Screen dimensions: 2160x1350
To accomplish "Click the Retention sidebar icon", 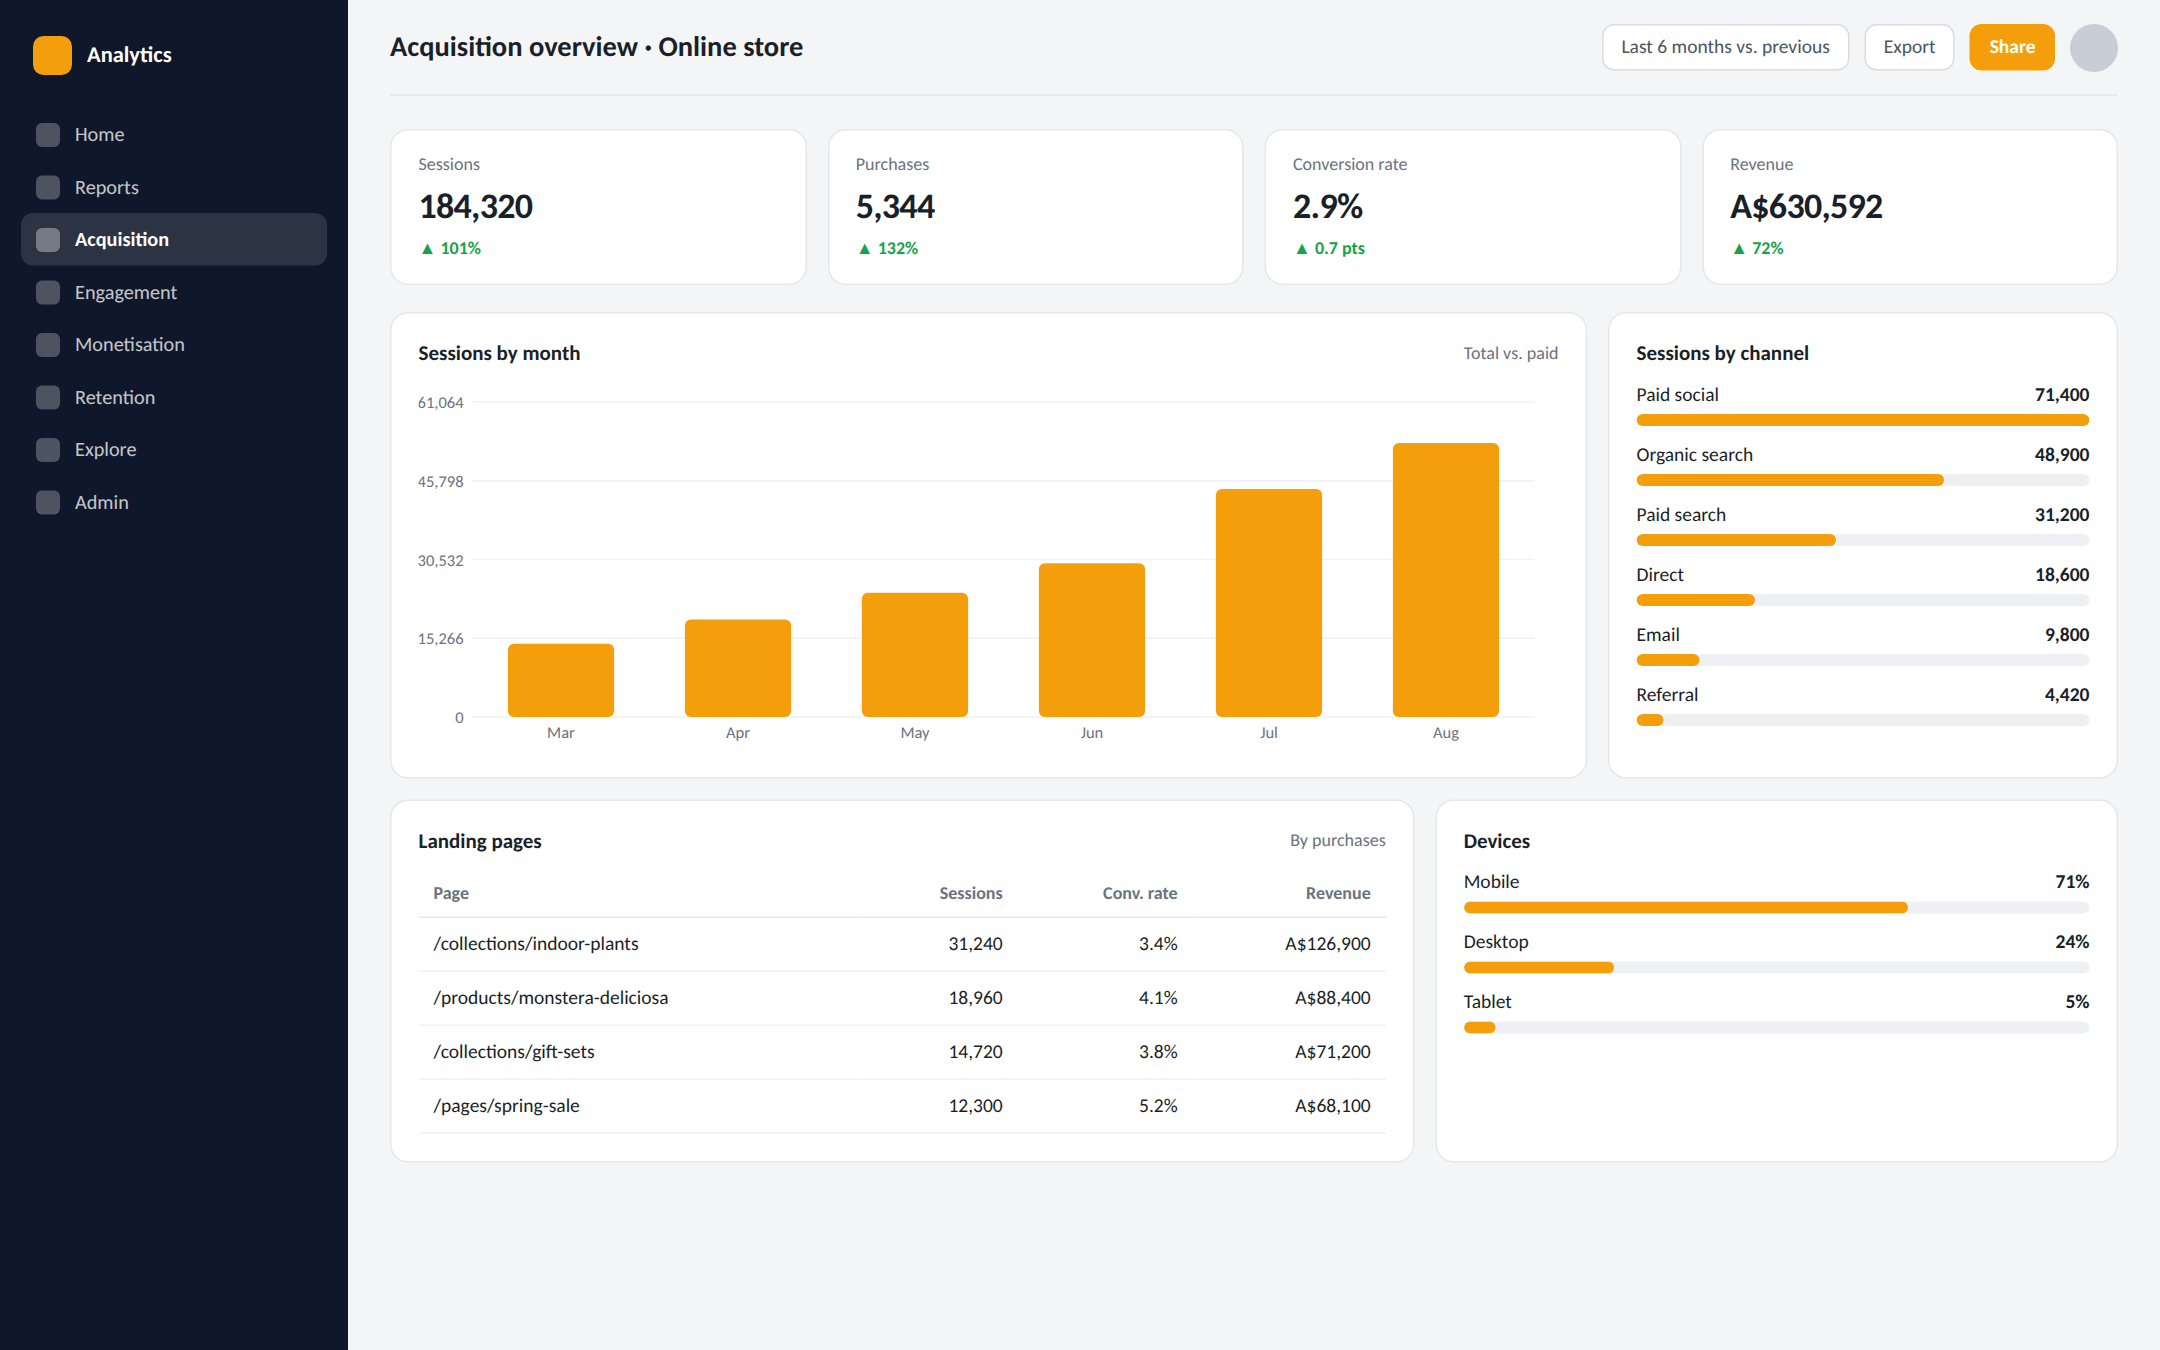I will tap(48, 397).
